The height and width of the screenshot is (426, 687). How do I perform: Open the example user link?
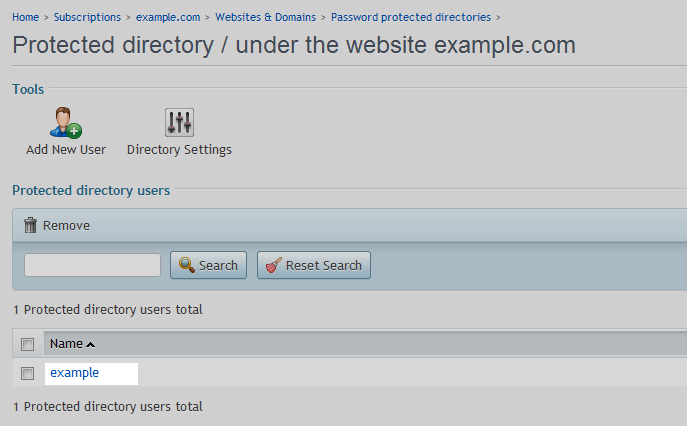pyautogui.click(x=74, y=373)
